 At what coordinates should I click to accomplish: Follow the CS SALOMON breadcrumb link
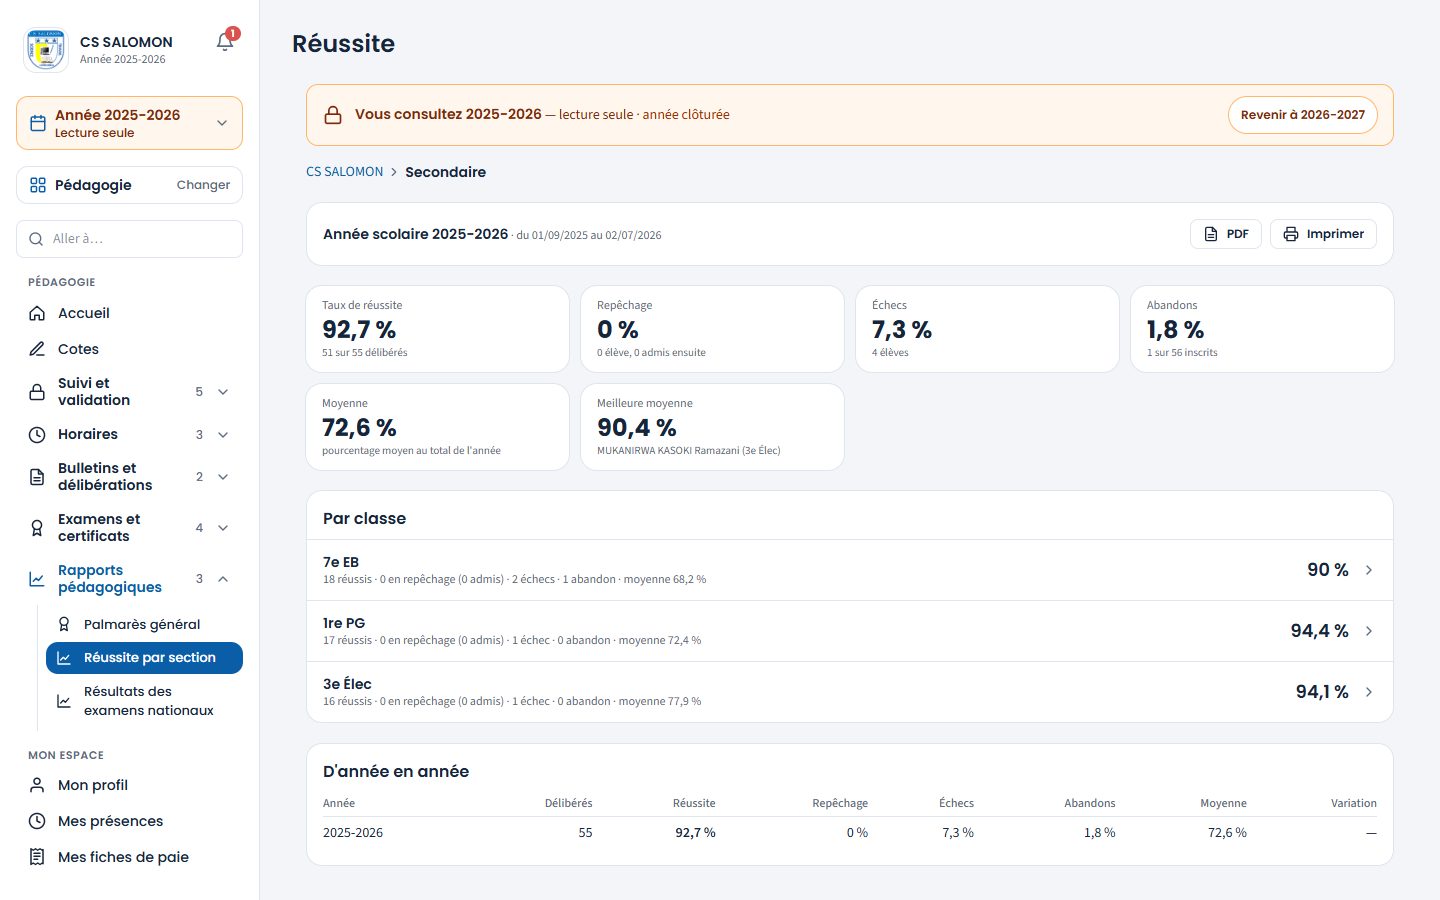coord(344,172)
